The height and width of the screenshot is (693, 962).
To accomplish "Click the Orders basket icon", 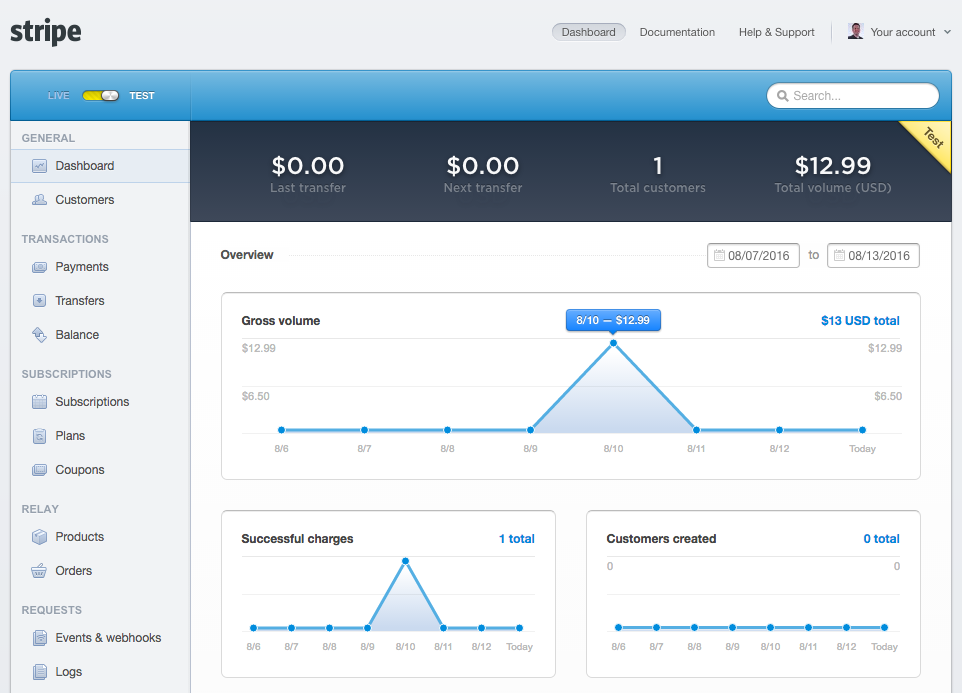I will coord(39,571).
